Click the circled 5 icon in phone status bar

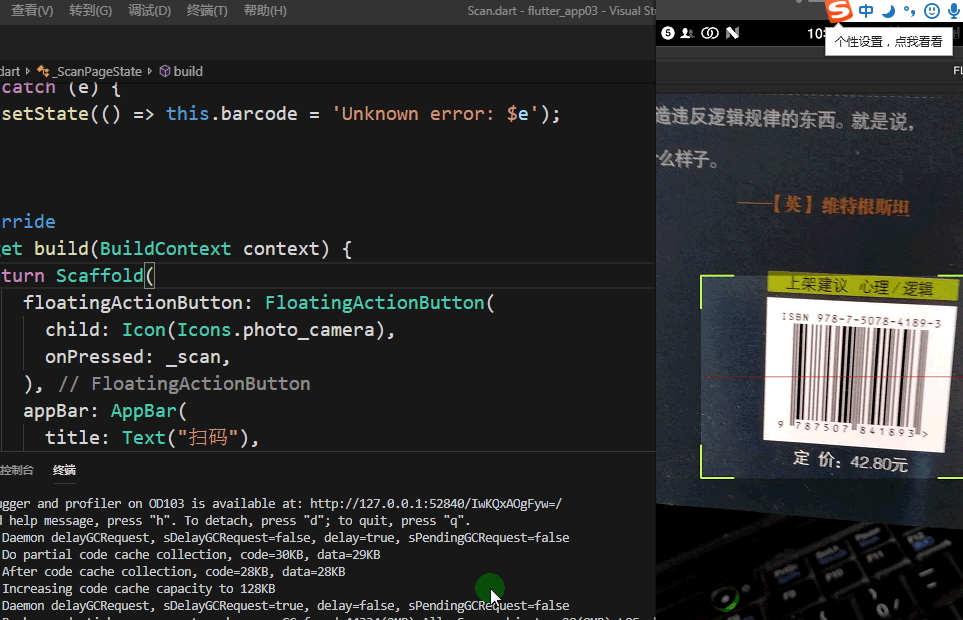pyautogui.click(x=668, y=33)
